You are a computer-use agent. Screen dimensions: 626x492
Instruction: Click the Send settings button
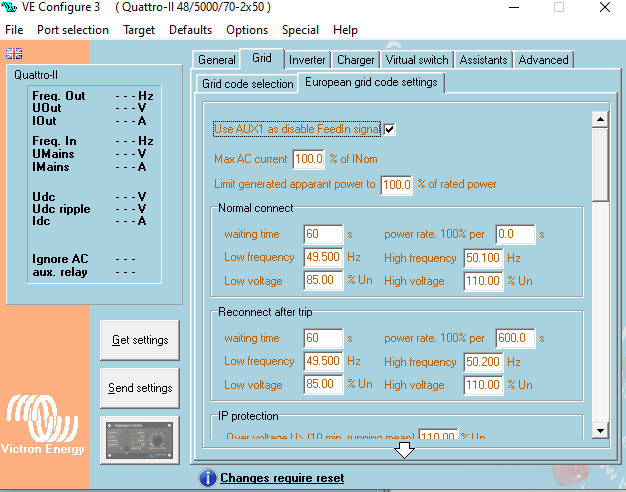click(140, 388)
